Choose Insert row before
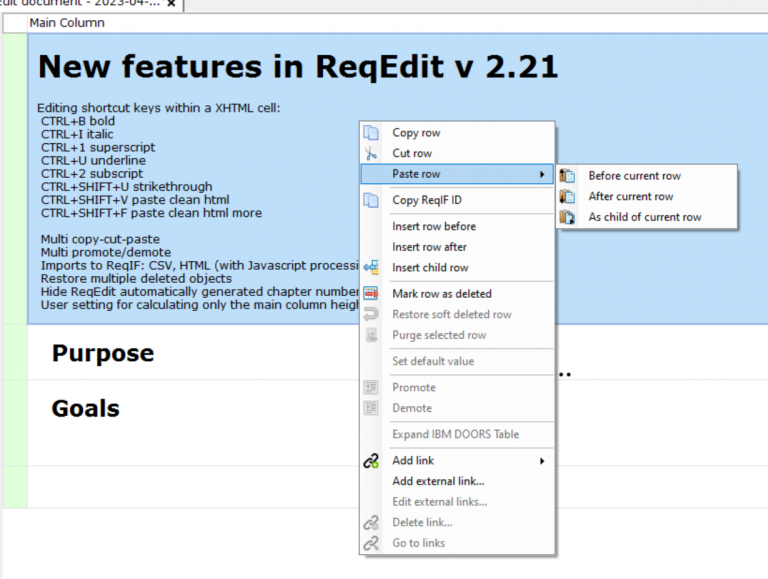 (x=457, y=226)
